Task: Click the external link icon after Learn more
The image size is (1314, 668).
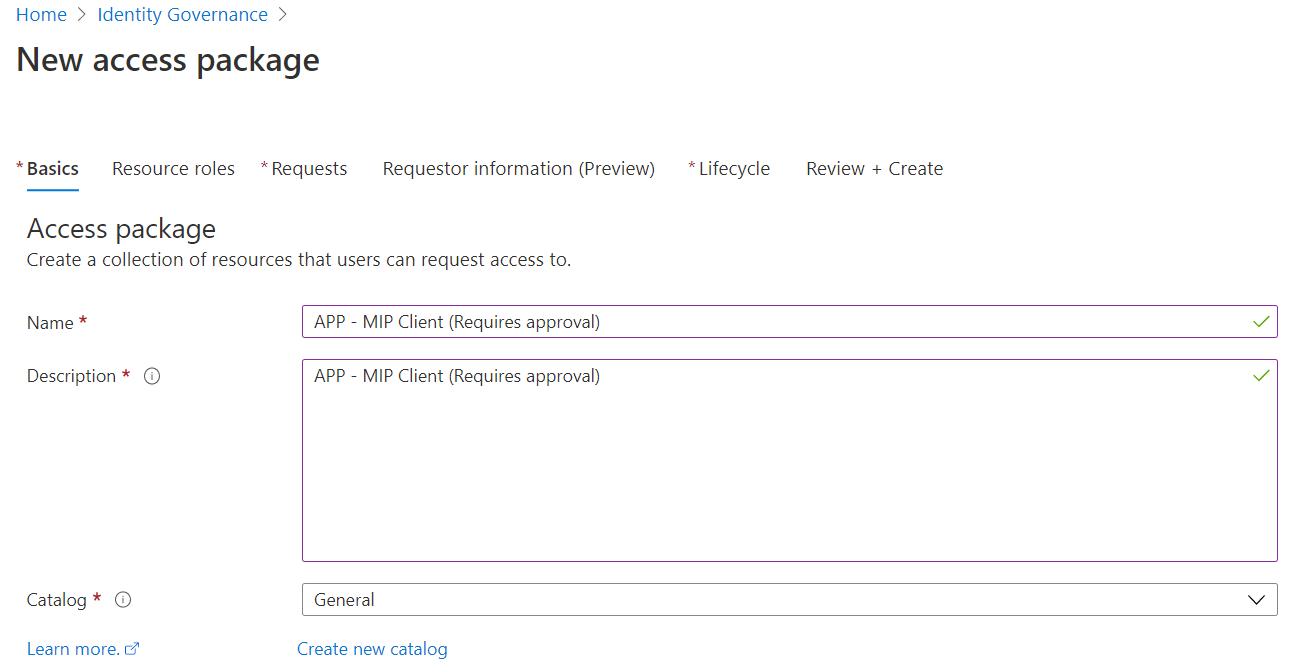Action: point(132,649)
